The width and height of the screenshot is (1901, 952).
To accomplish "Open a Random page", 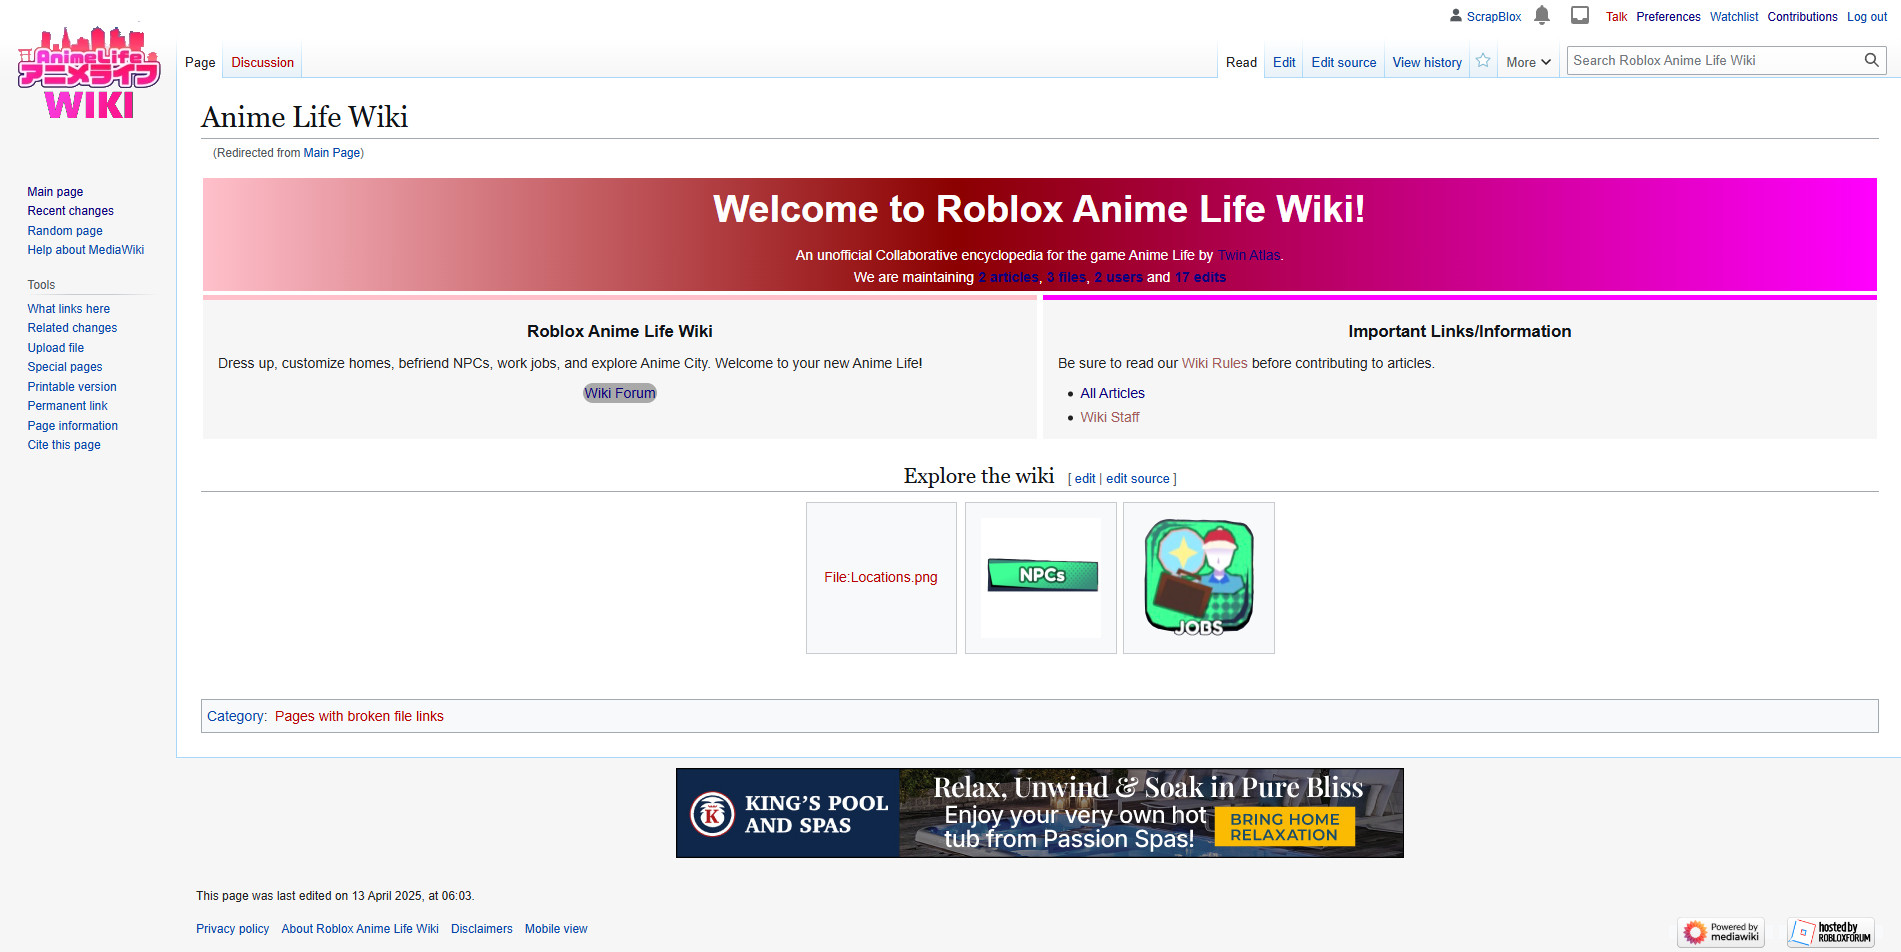I will click(x=65, y=231).
